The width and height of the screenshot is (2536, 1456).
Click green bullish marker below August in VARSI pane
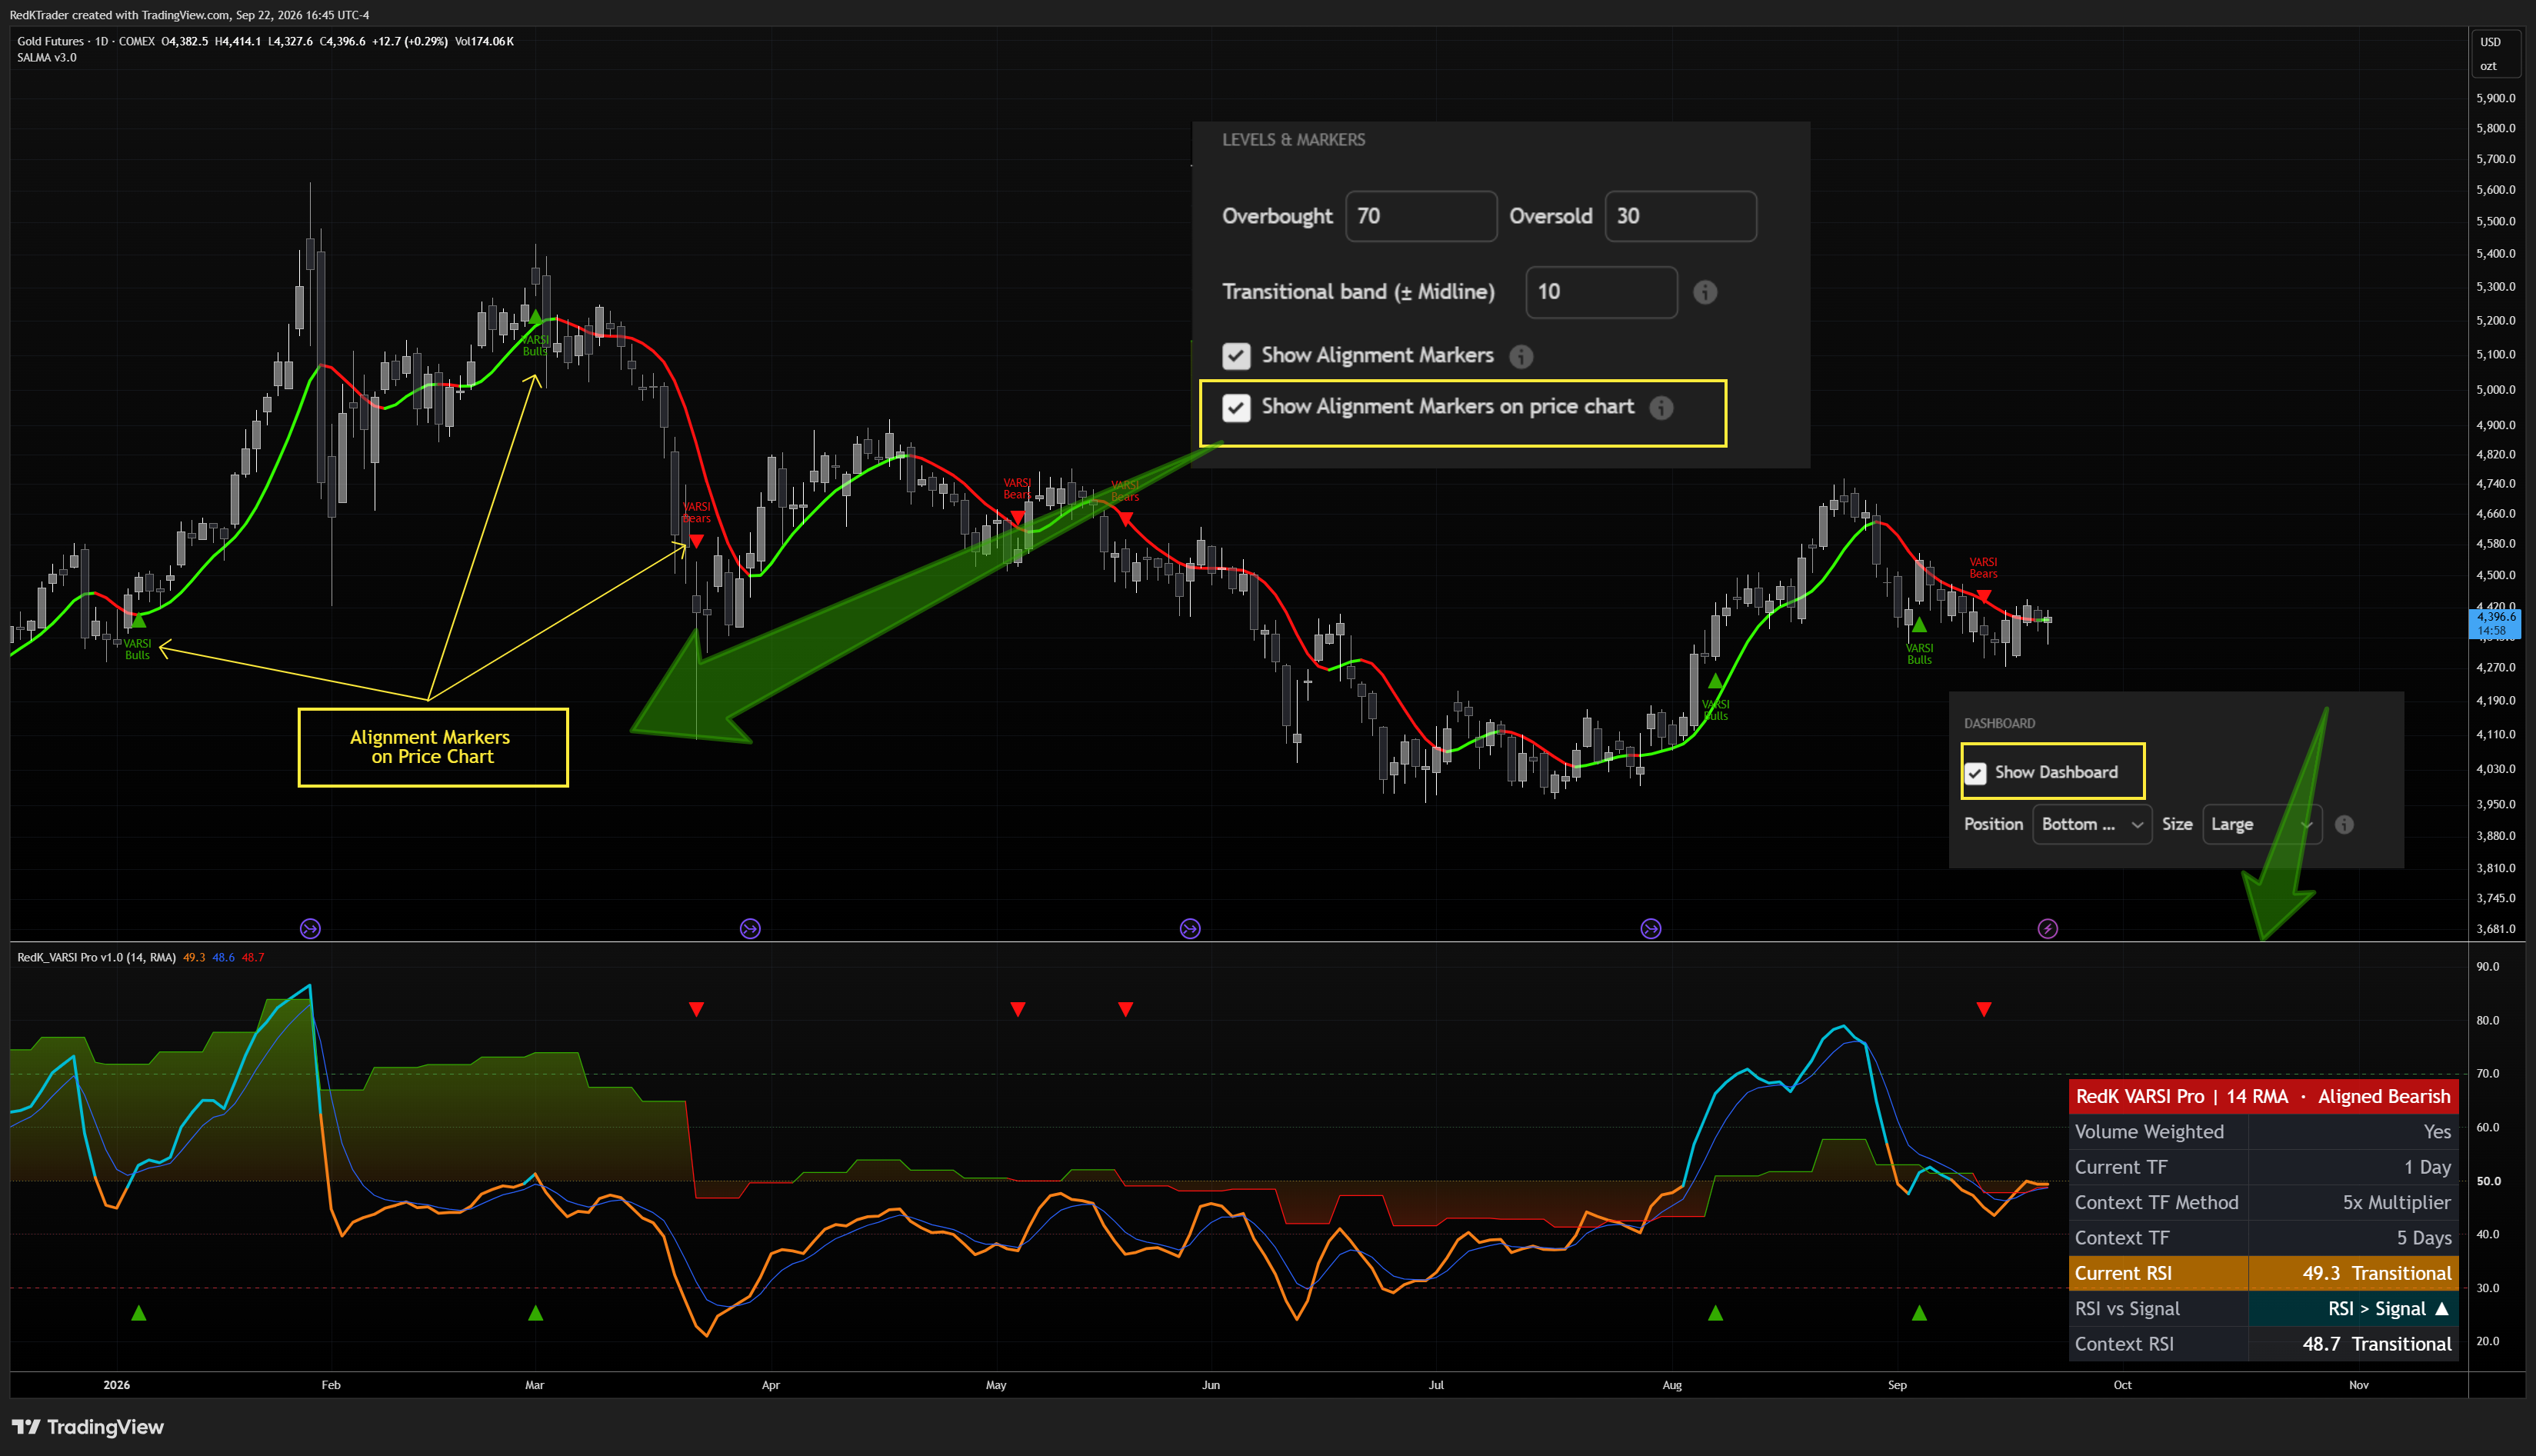[1716, 1313]
